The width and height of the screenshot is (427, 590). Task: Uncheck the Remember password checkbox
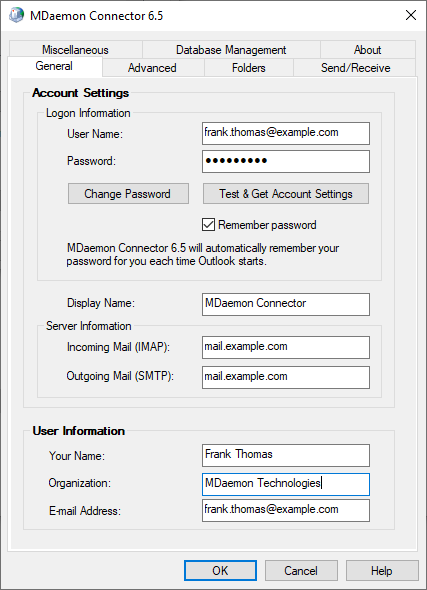[208, 225]
